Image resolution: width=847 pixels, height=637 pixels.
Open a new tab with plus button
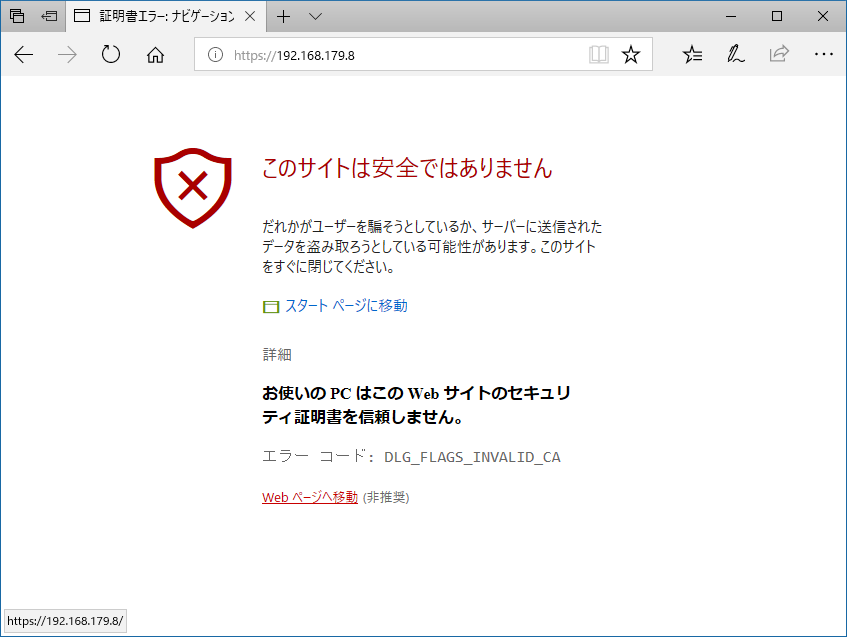(x=283, y=17)
